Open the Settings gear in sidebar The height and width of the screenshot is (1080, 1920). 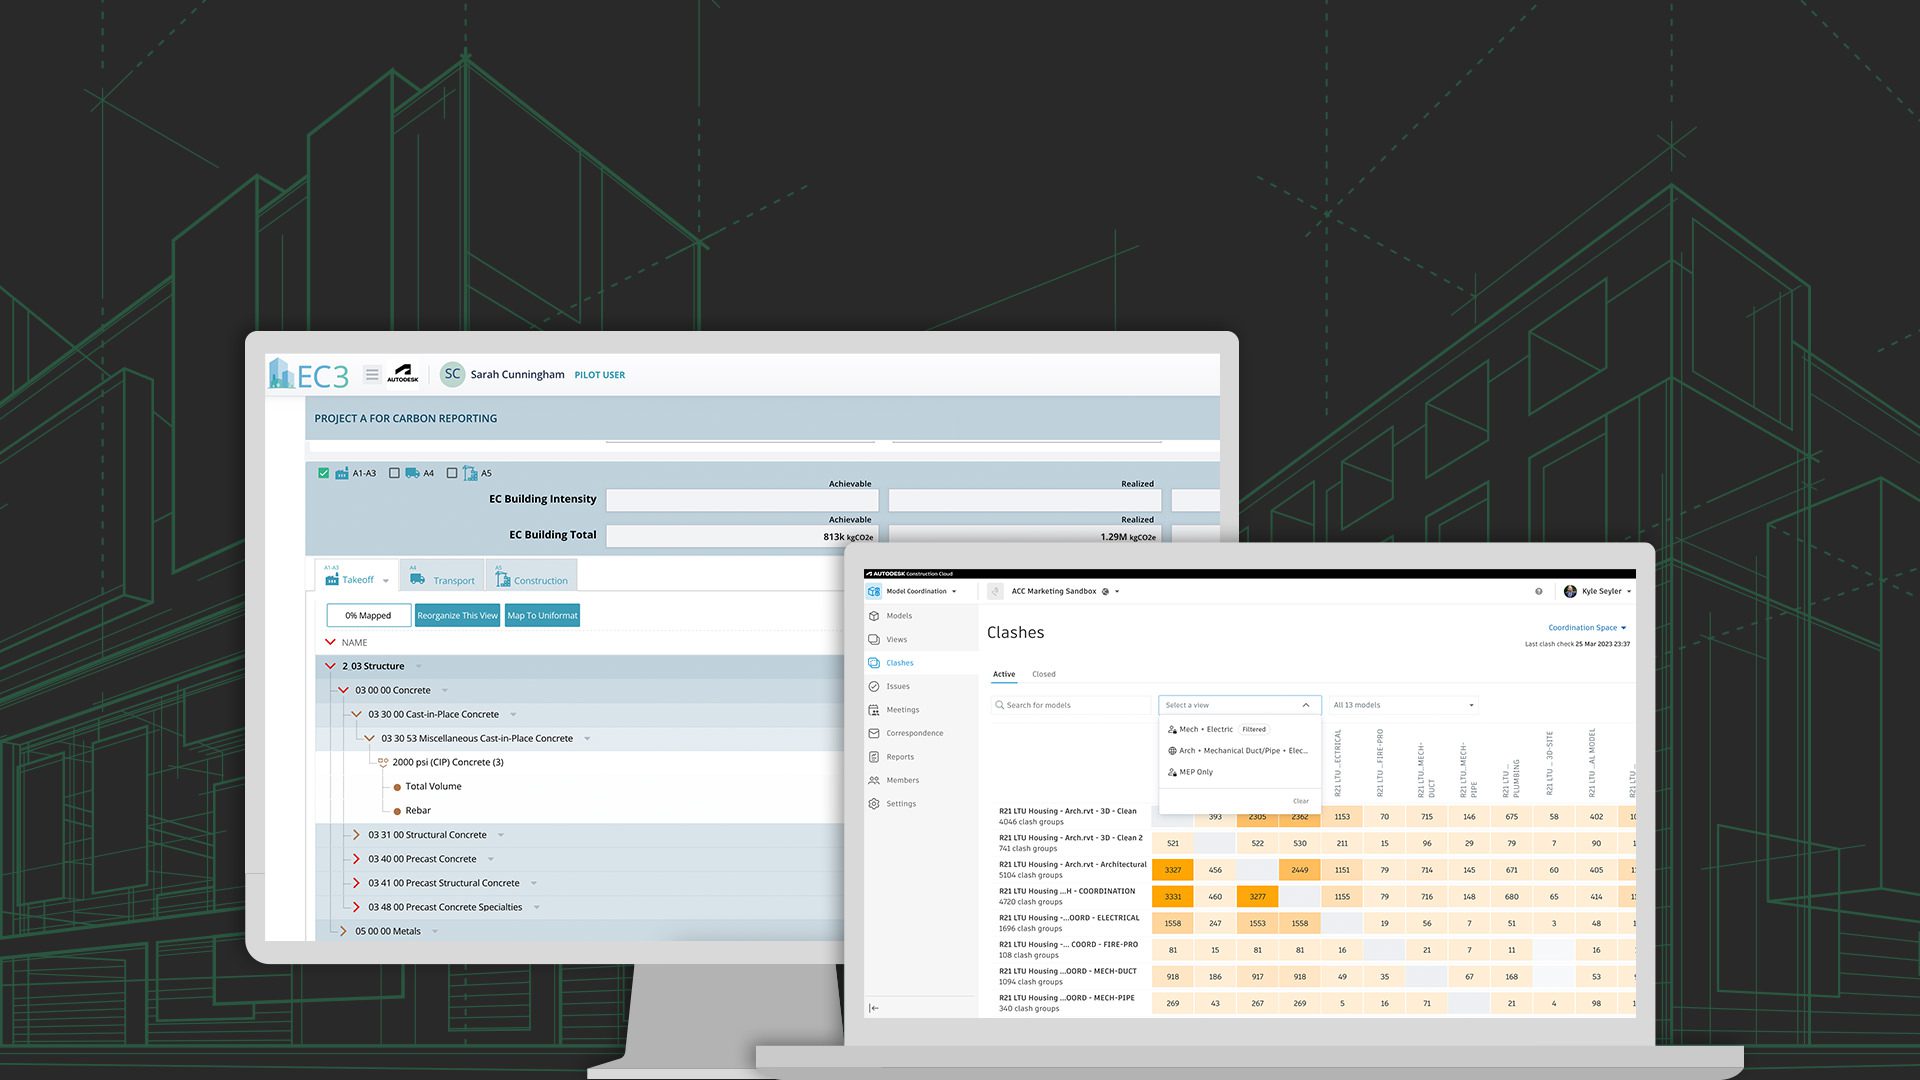click(874, 804)
